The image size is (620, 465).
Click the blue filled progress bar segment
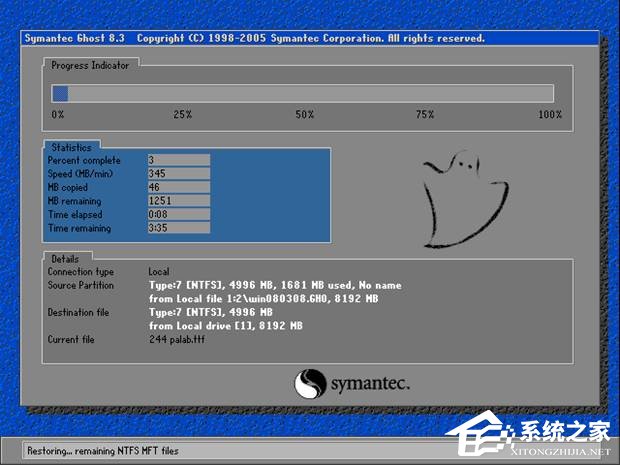tap(60, 93)
